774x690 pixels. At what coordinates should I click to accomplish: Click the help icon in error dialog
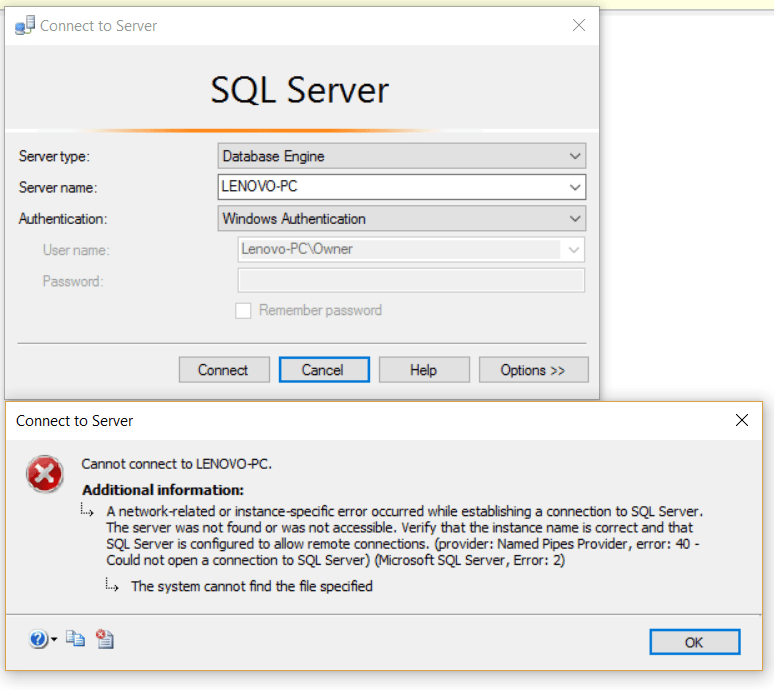[x=39, y=639]
